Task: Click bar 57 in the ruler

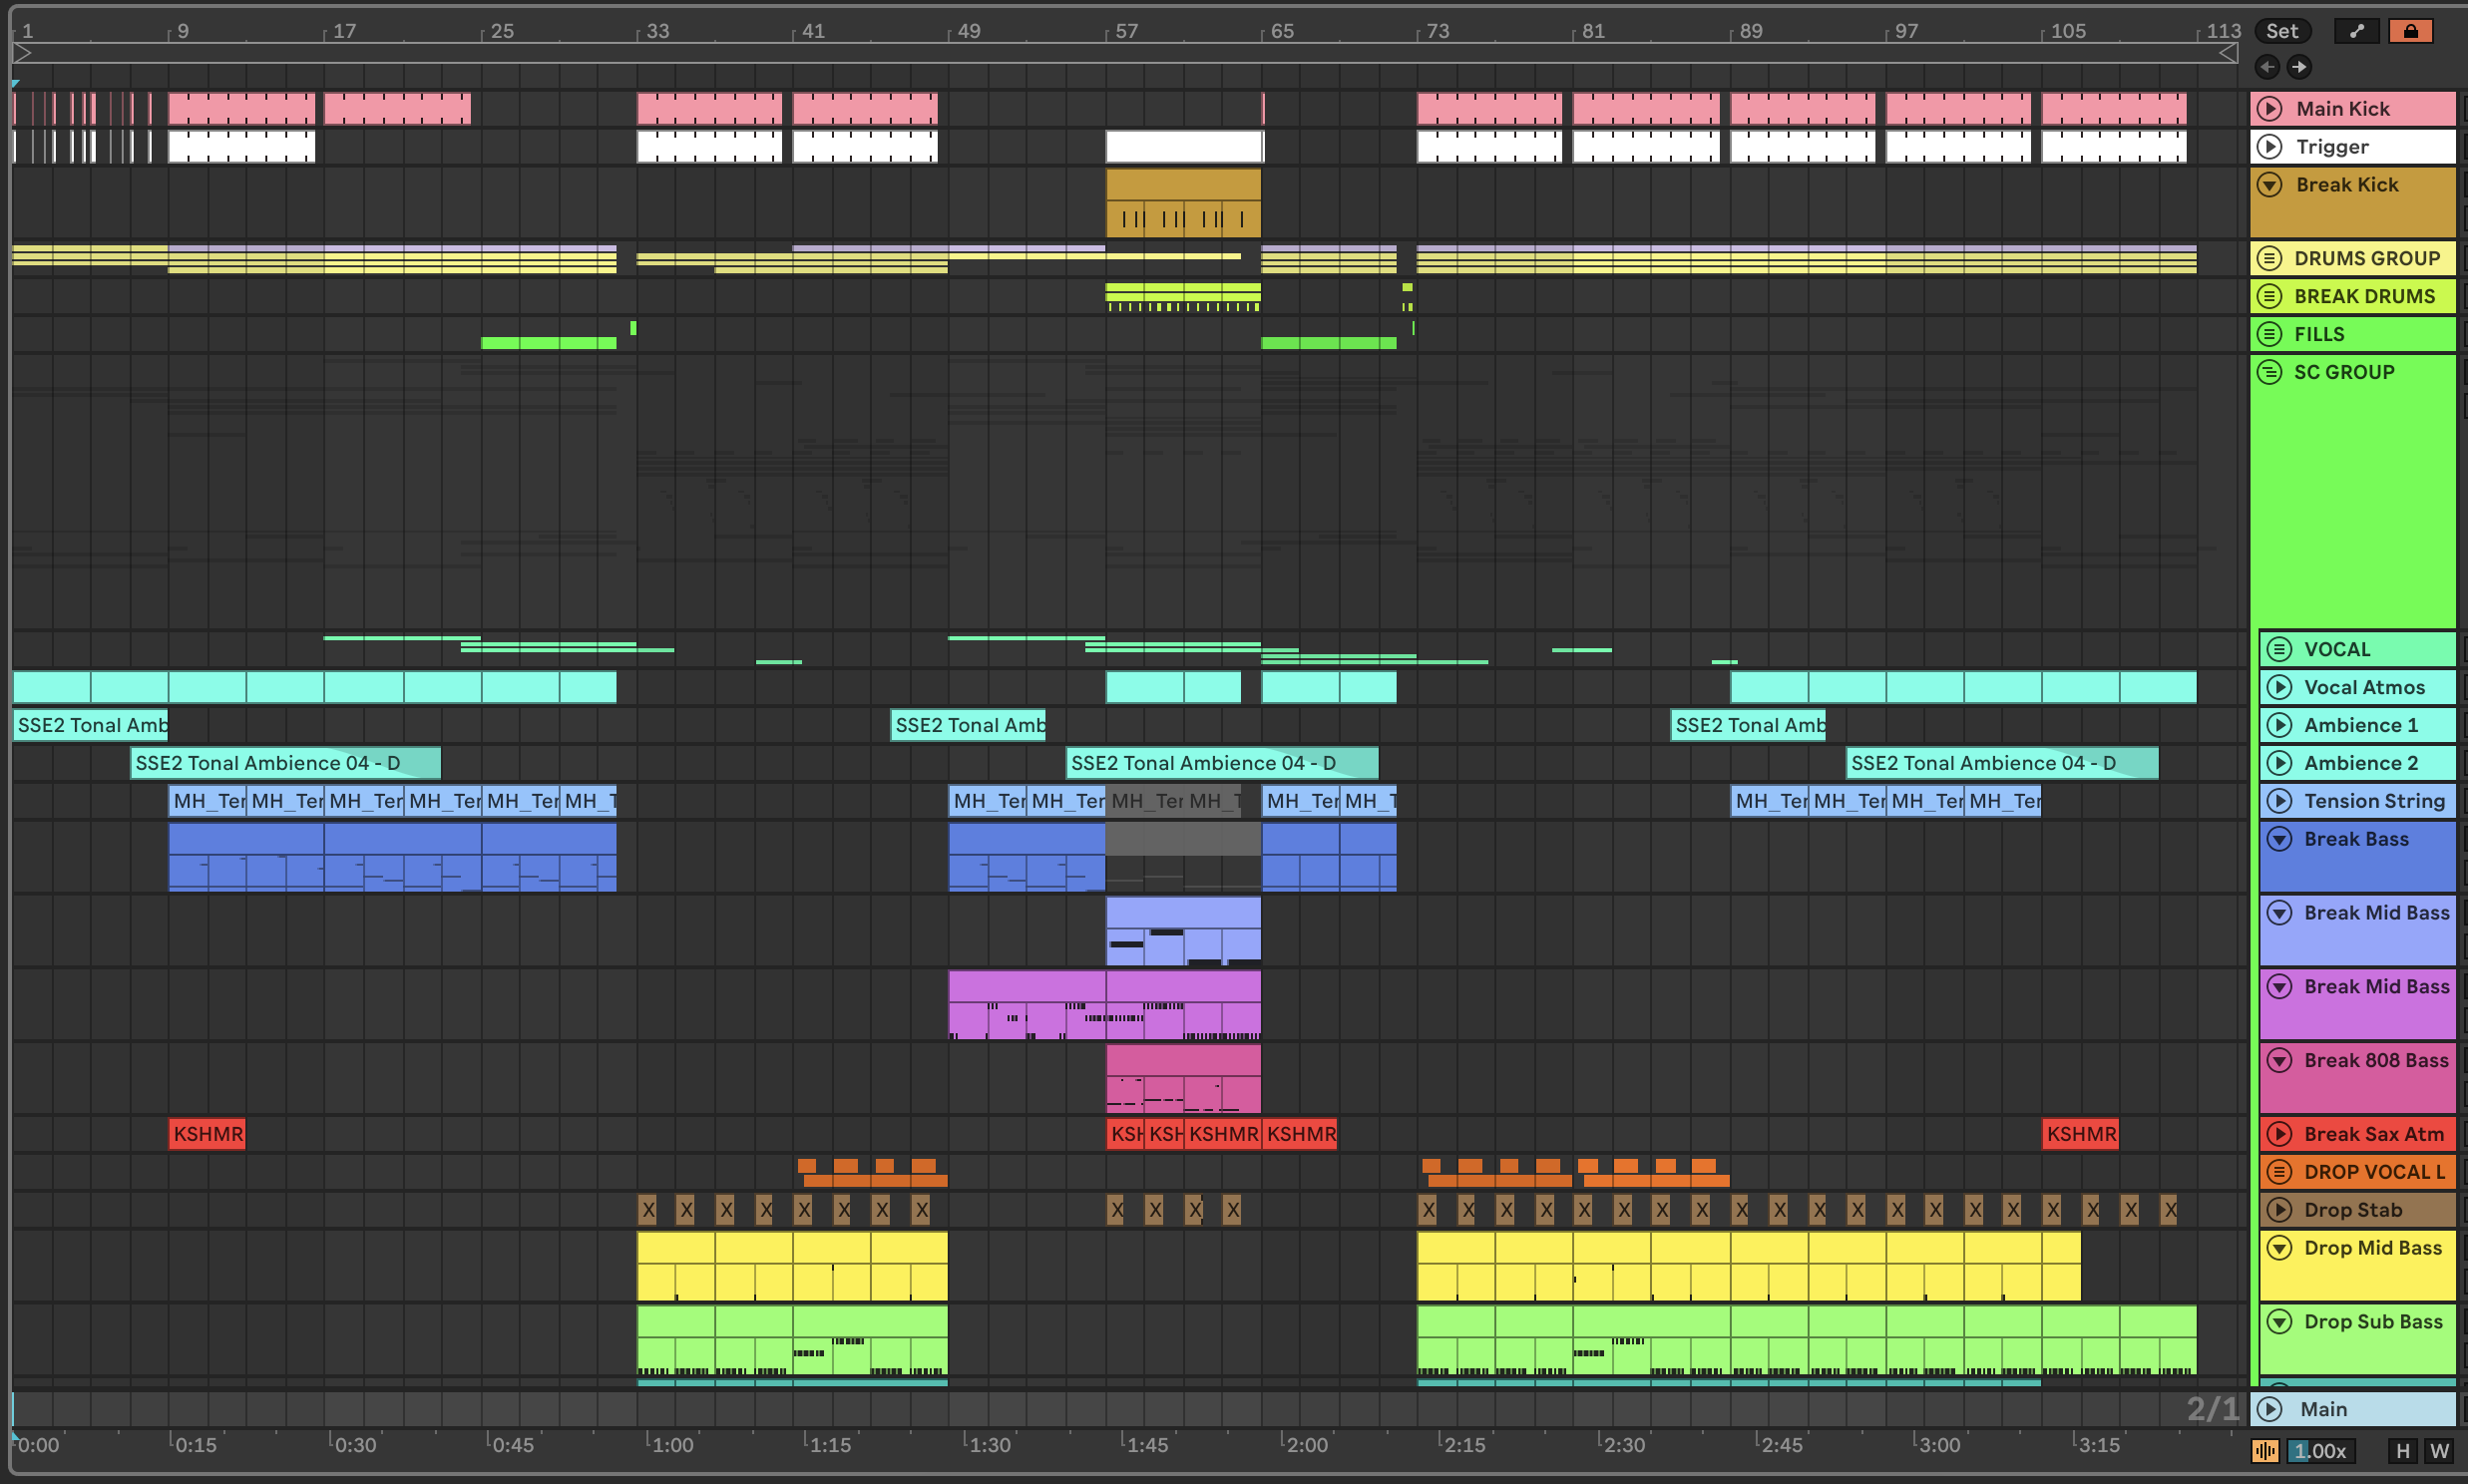Action: [1125, 31]
